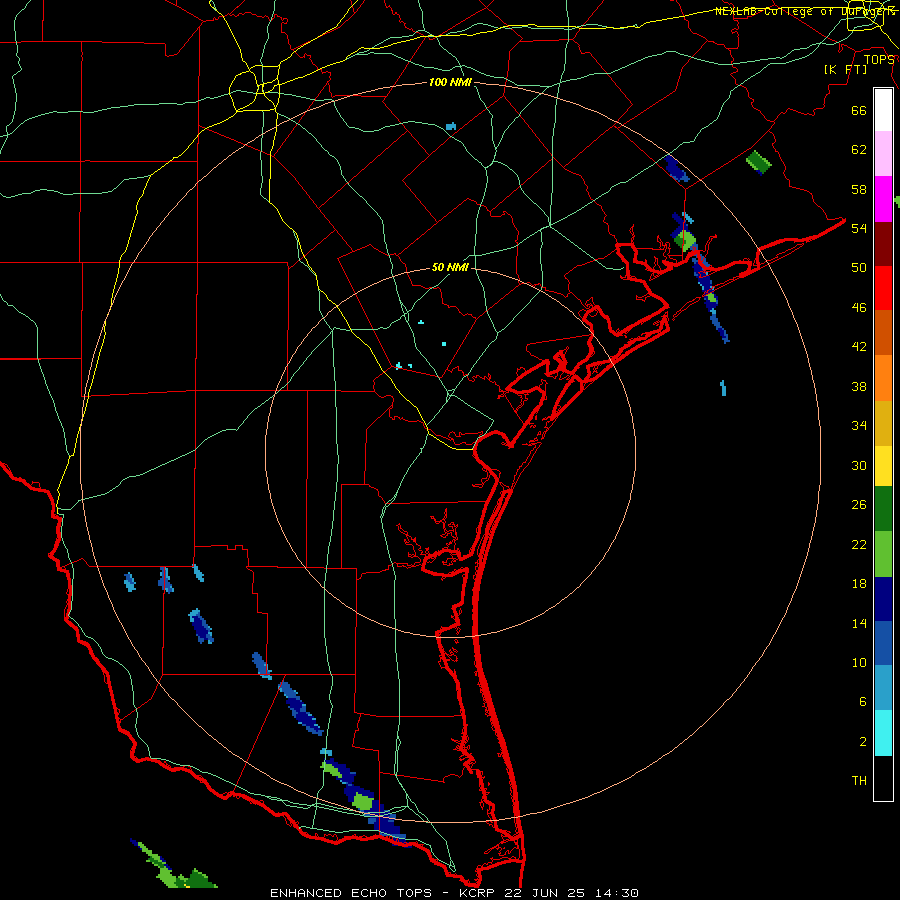Click the small blue echo south of 100 NMI label
Screen dimensions: 900x900
click(x=451, y=126)
